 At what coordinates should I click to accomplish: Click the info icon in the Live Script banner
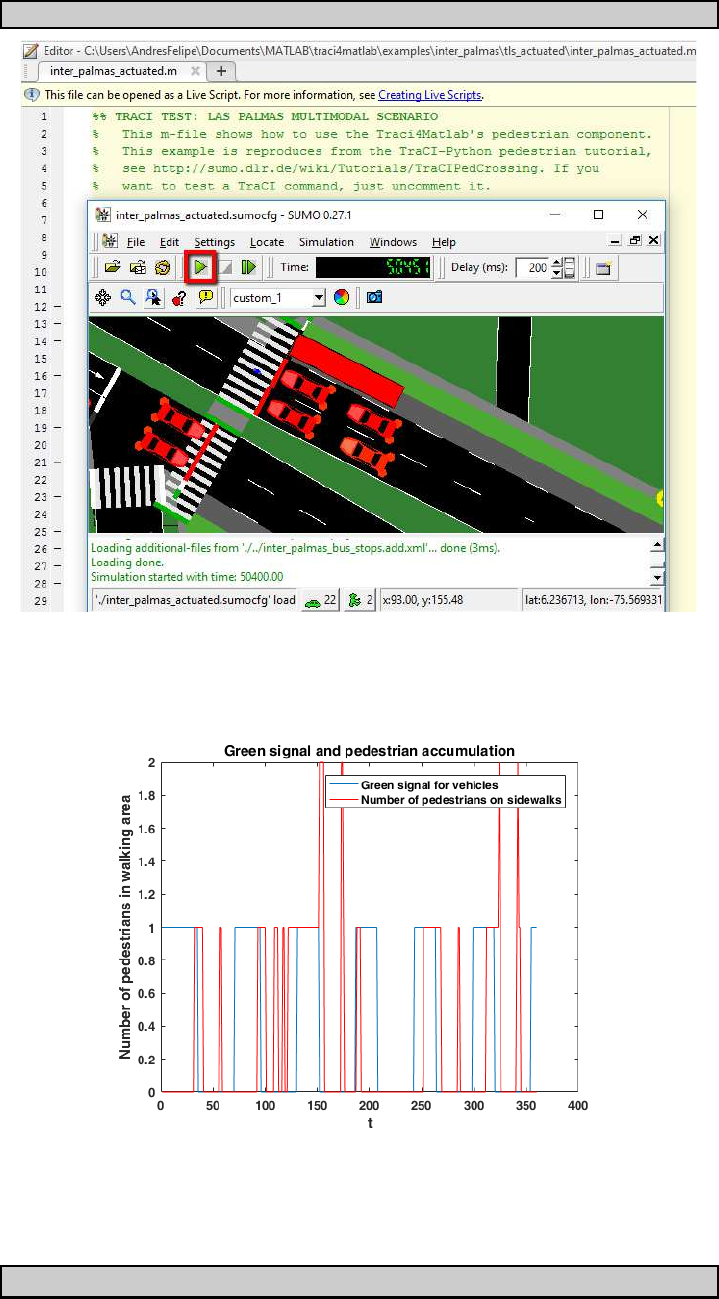point(30,95)
